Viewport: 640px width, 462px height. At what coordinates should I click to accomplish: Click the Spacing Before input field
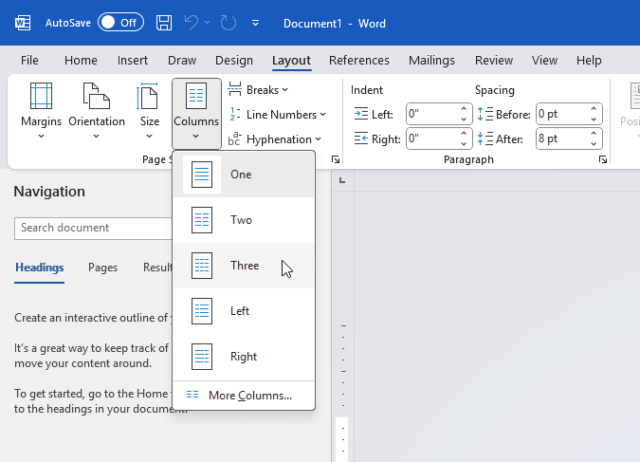tap(562, 114)
